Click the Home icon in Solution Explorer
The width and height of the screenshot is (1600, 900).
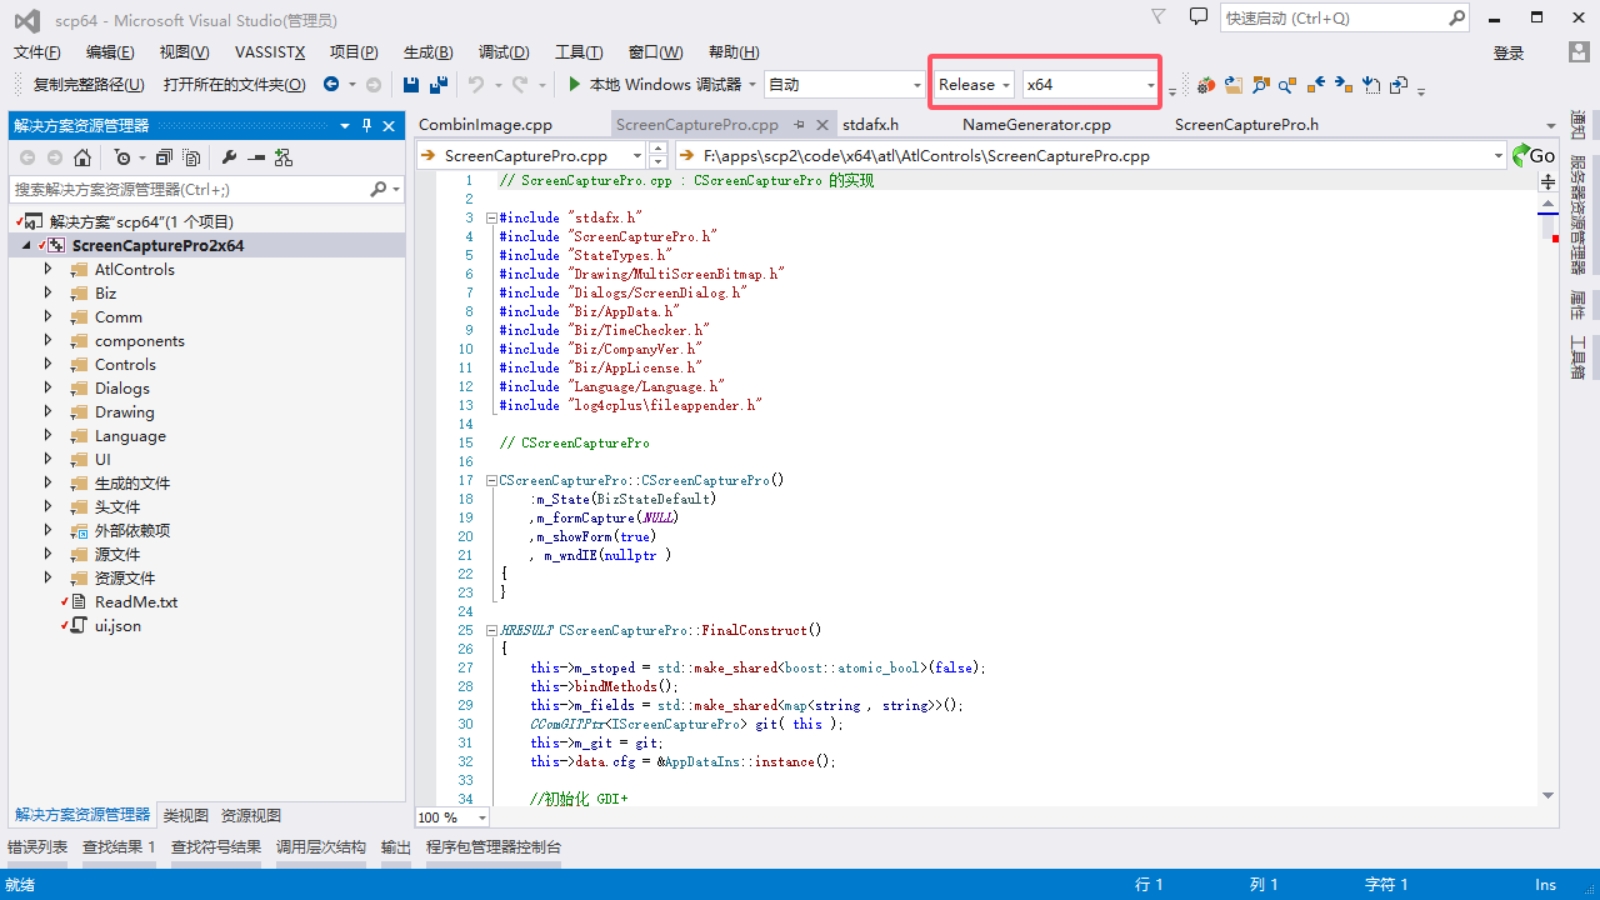(x=82, y=158)
